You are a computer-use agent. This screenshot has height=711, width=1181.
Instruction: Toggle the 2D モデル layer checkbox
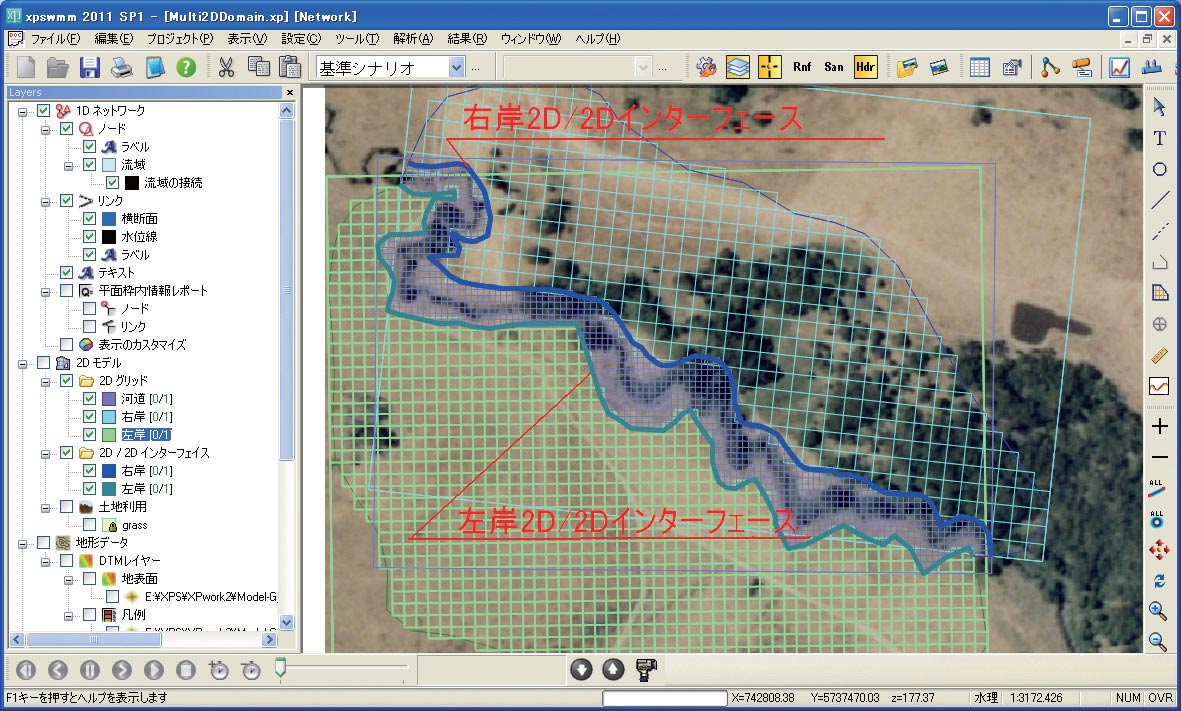click(43, 362)
